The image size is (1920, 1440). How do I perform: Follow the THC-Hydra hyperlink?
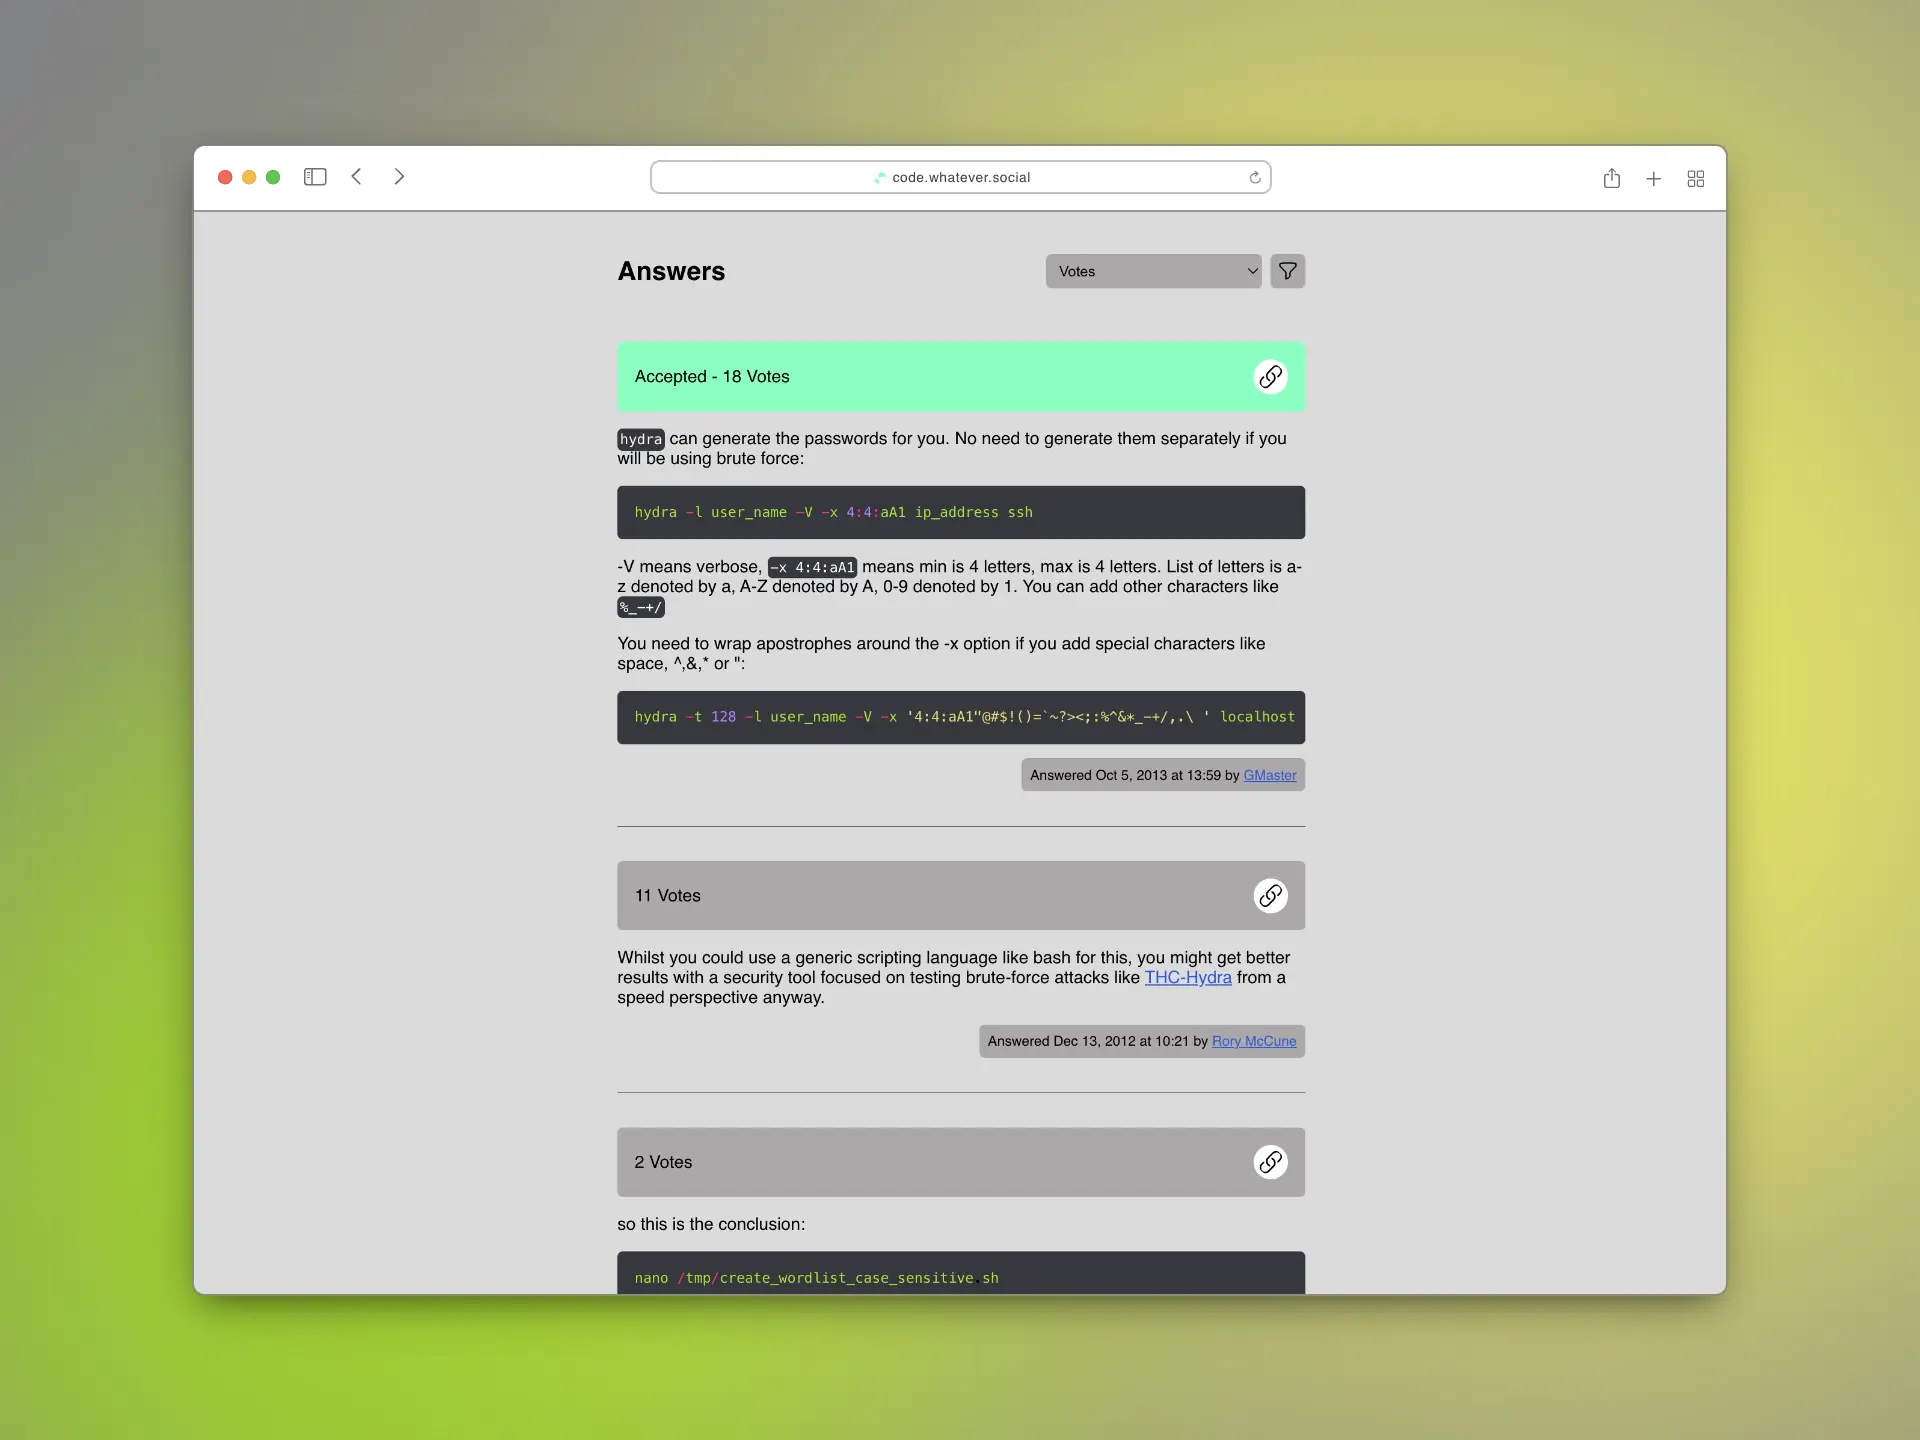[x=1187, y=977]
